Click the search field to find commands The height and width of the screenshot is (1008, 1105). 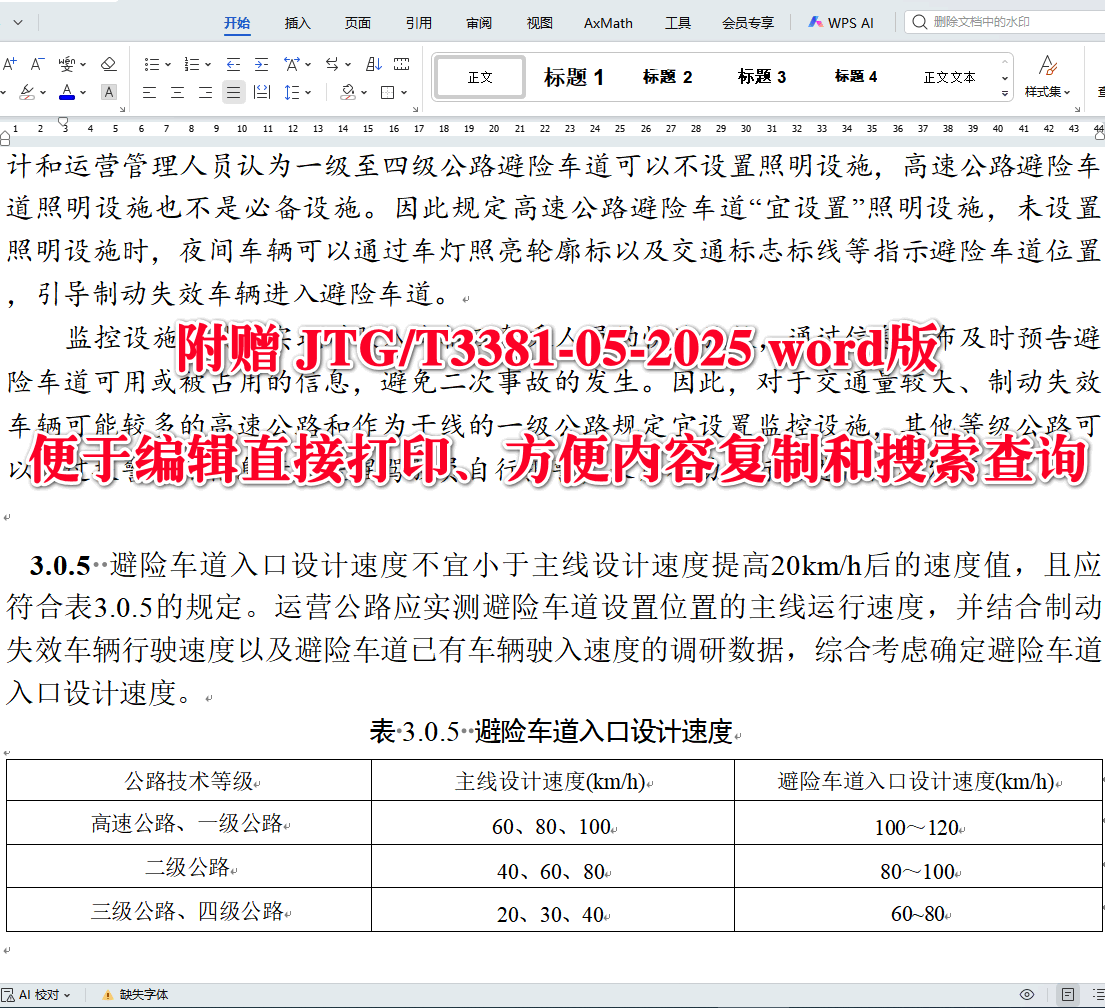[1000, 21]
